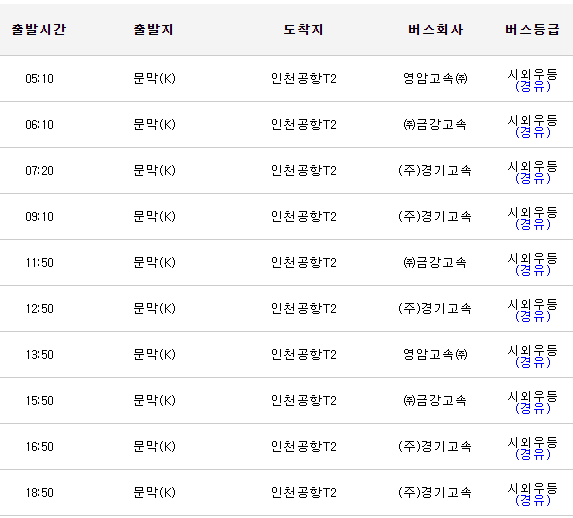573x518 pixels.
Task: Click 문막(K) in the 13:50 row
Action: pyautogui.click(x=154, y=355)
